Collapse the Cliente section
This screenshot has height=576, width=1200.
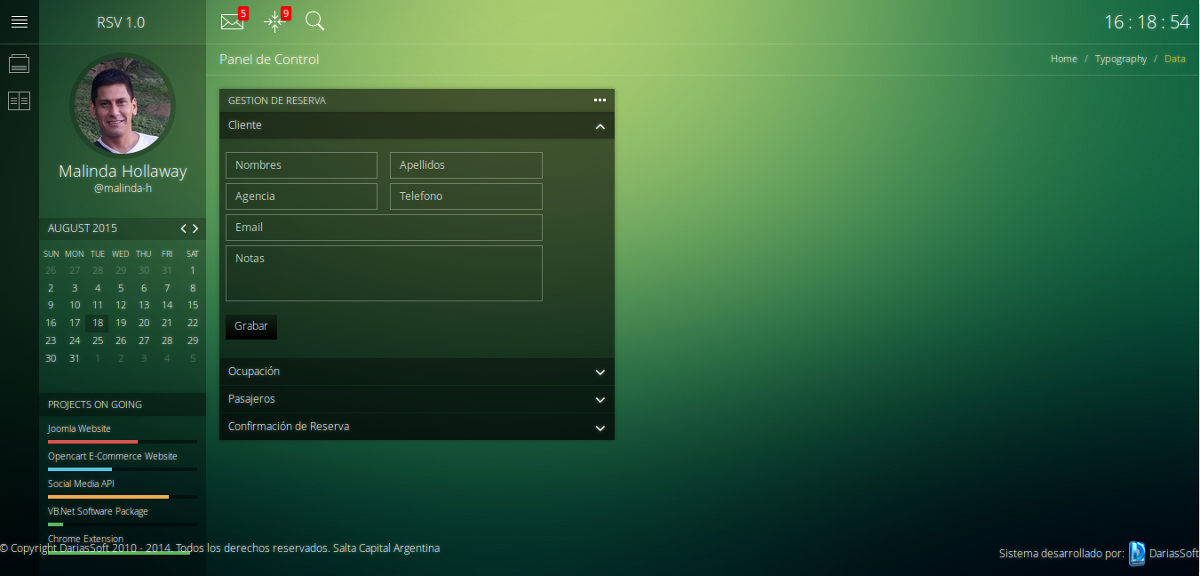(x=600, y=126)
